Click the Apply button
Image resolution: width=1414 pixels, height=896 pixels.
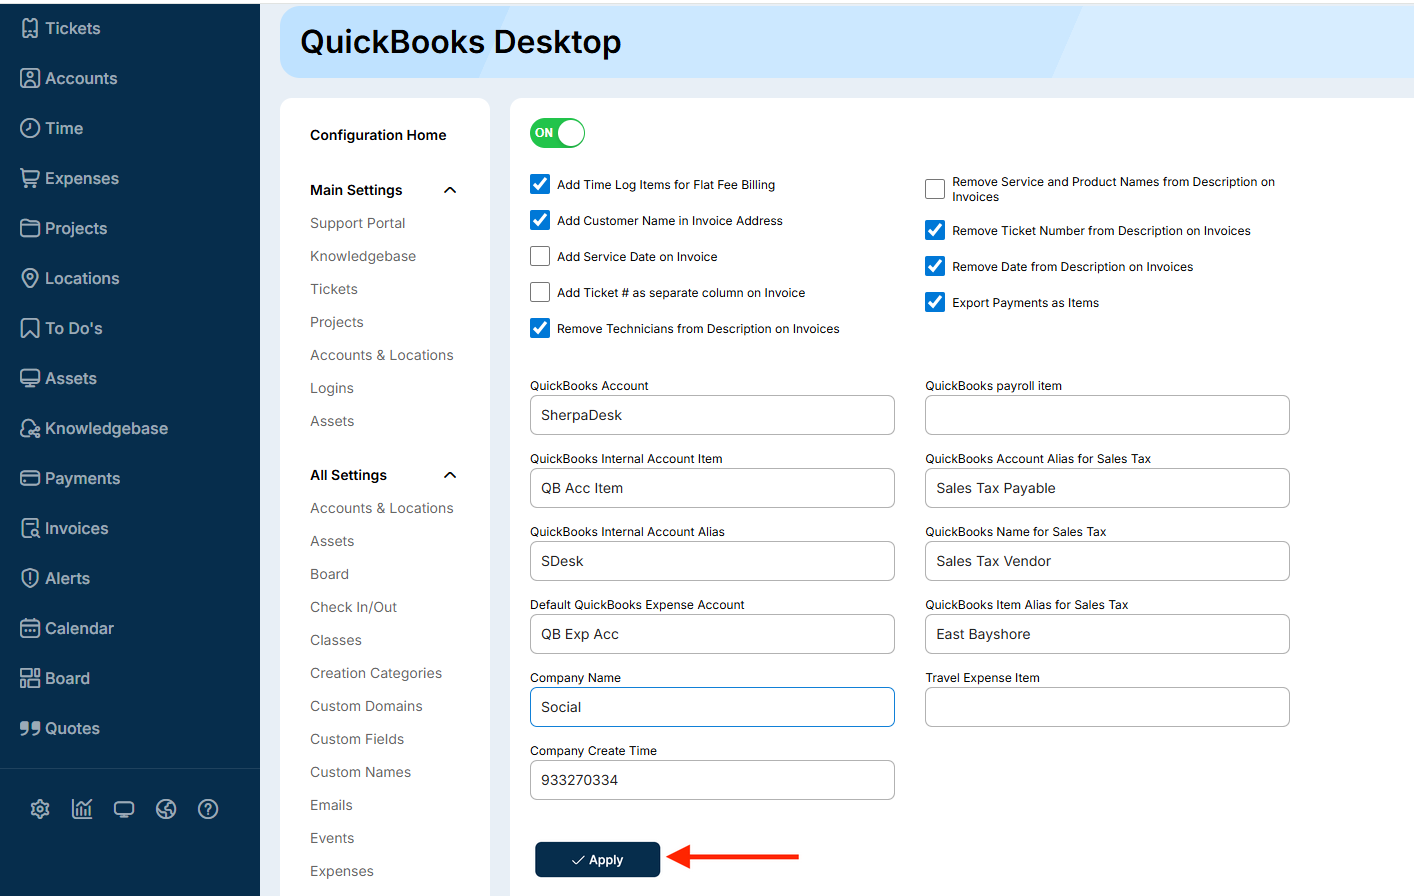point(598,860)
